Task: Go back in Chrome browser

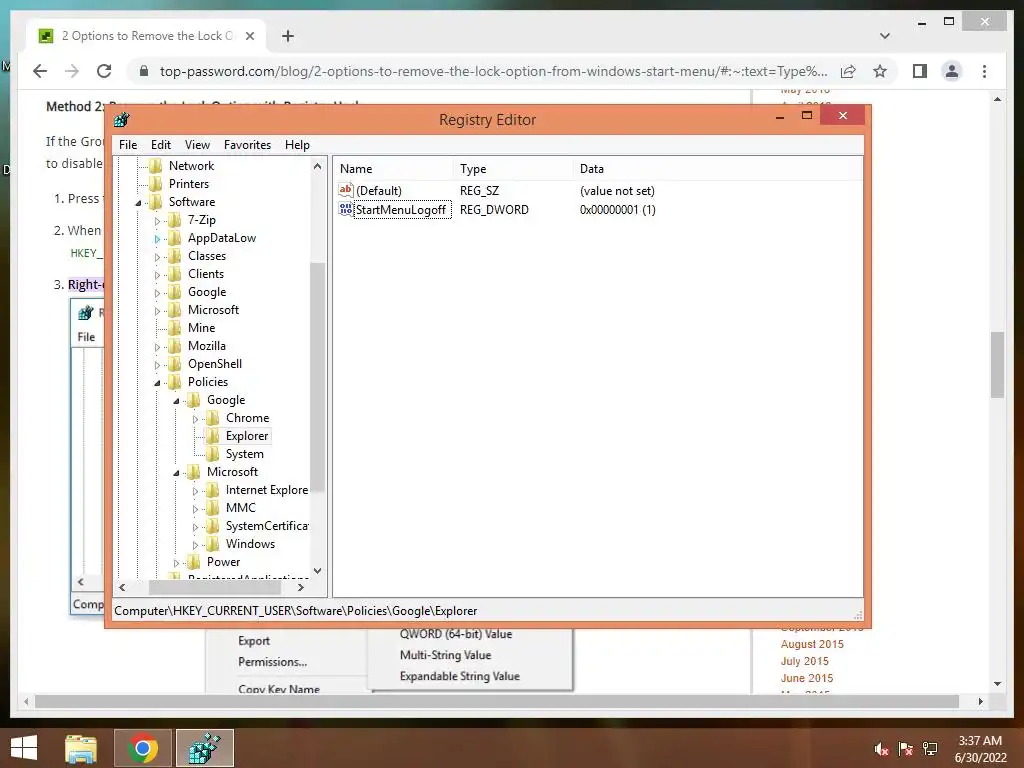Action: pos(40,71)
